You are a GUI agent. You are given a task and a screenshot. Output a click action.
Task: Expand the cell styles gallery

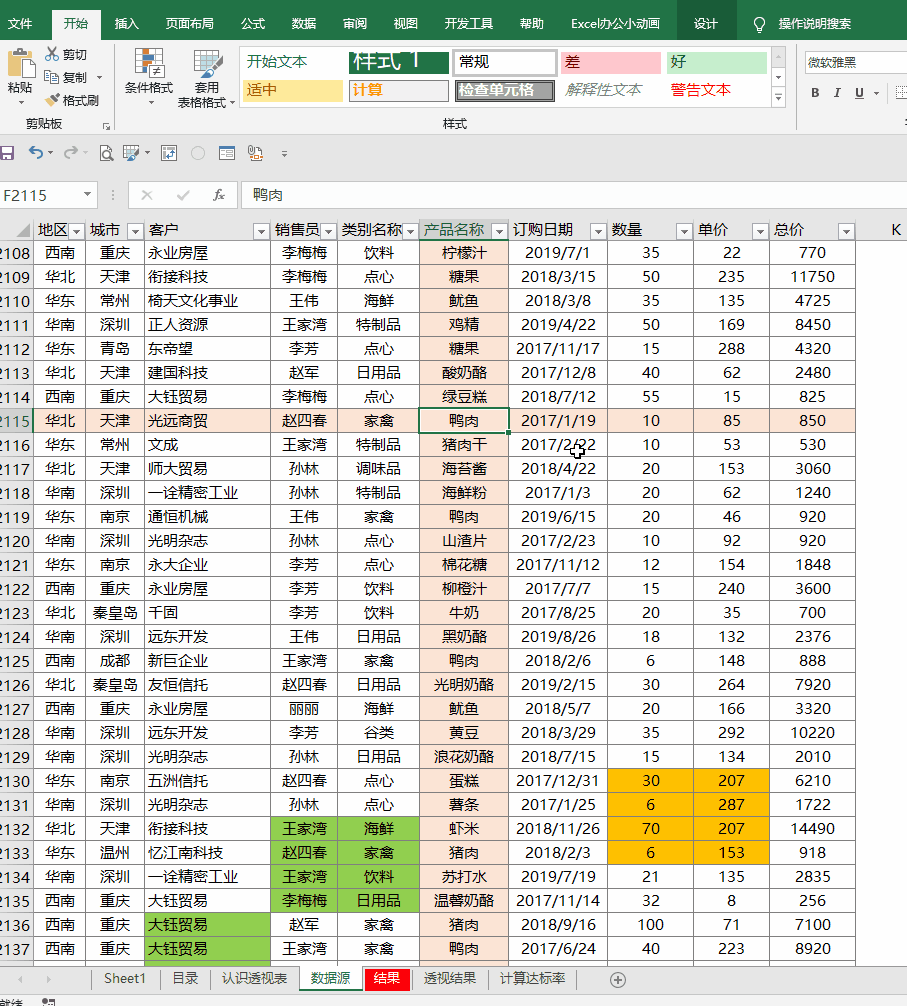coord(778,98)
